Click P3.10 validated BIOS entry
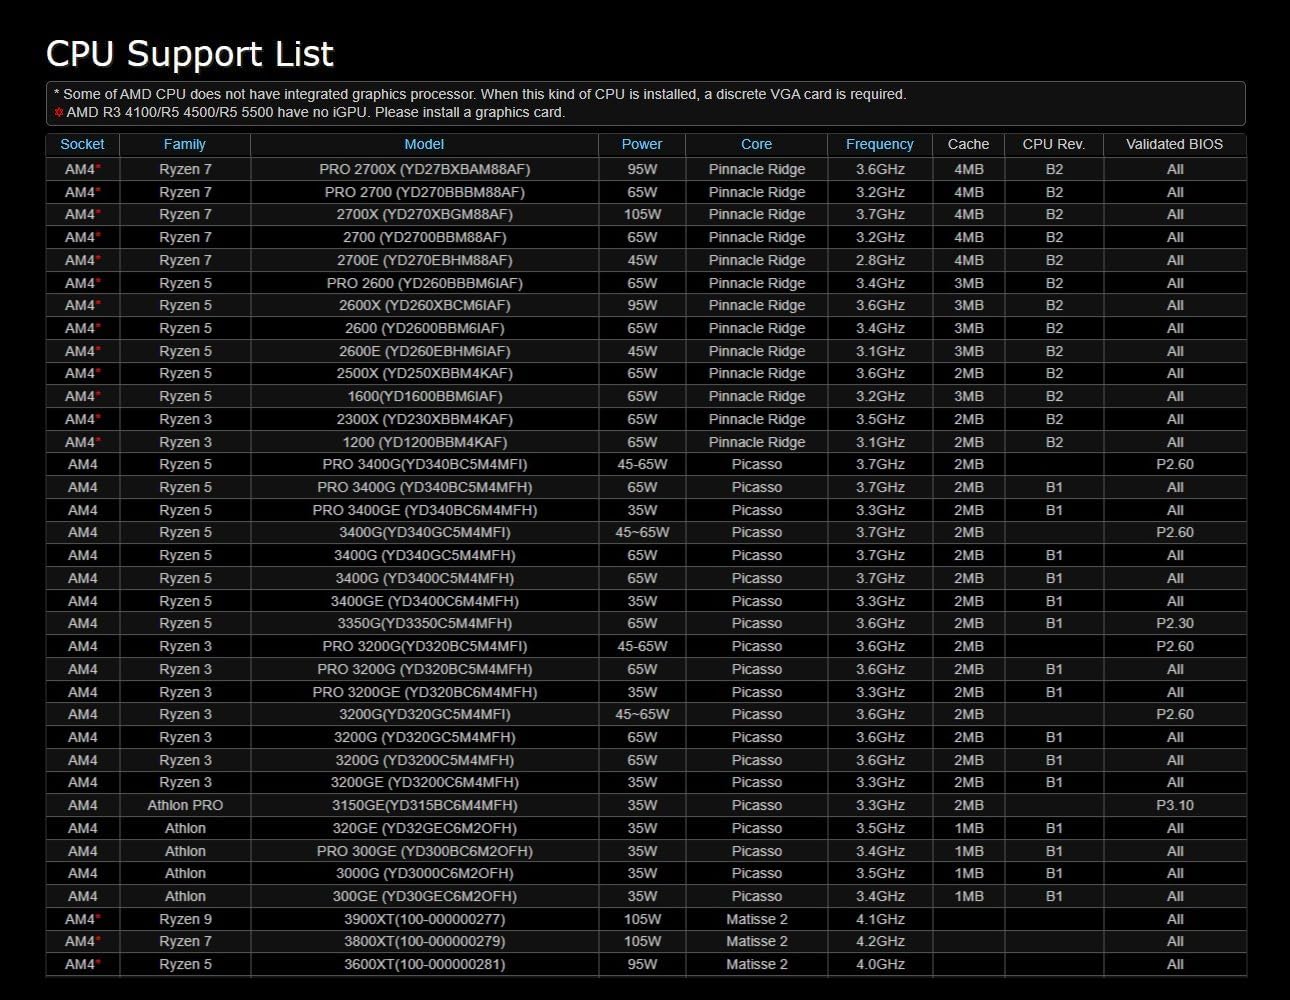 click(x=1174, y=805)
